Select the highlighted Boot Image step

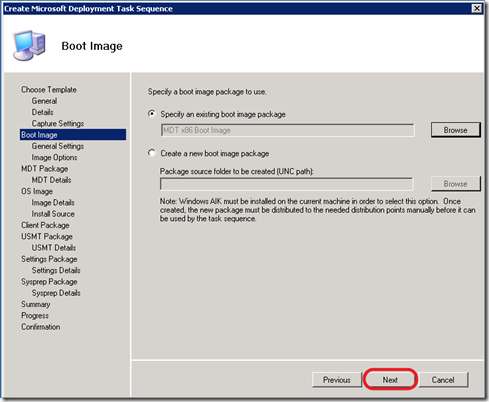pyautogui.click(x=73, y=135)
